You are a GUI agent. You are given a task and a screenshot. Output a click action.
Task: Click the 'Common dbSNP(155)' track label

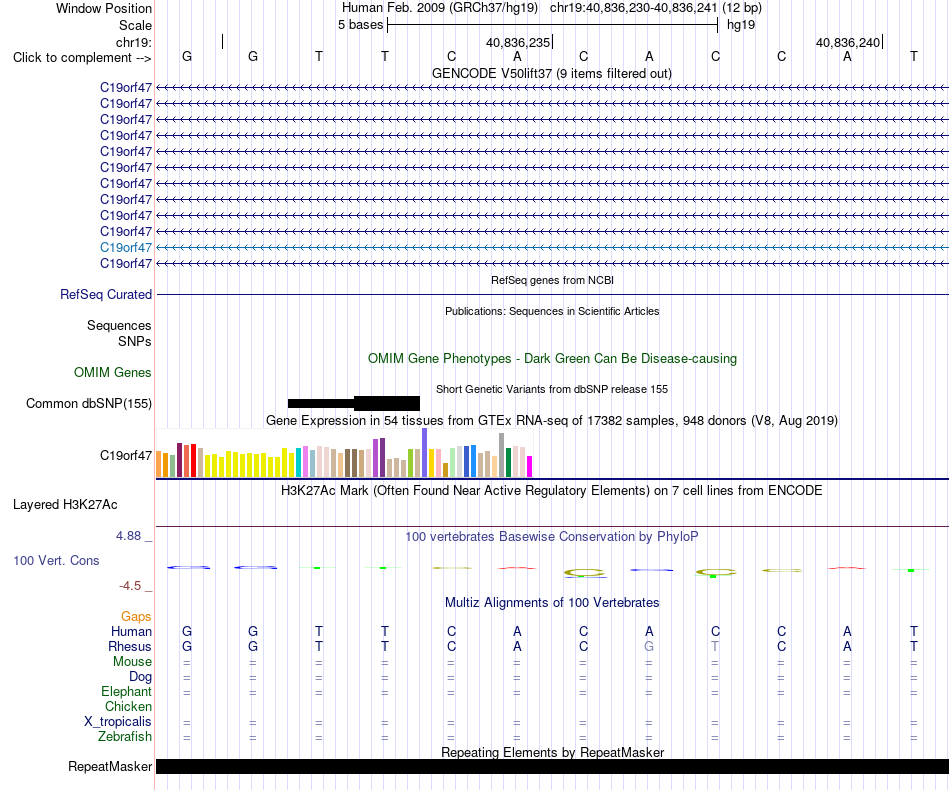tap(89, 403)
